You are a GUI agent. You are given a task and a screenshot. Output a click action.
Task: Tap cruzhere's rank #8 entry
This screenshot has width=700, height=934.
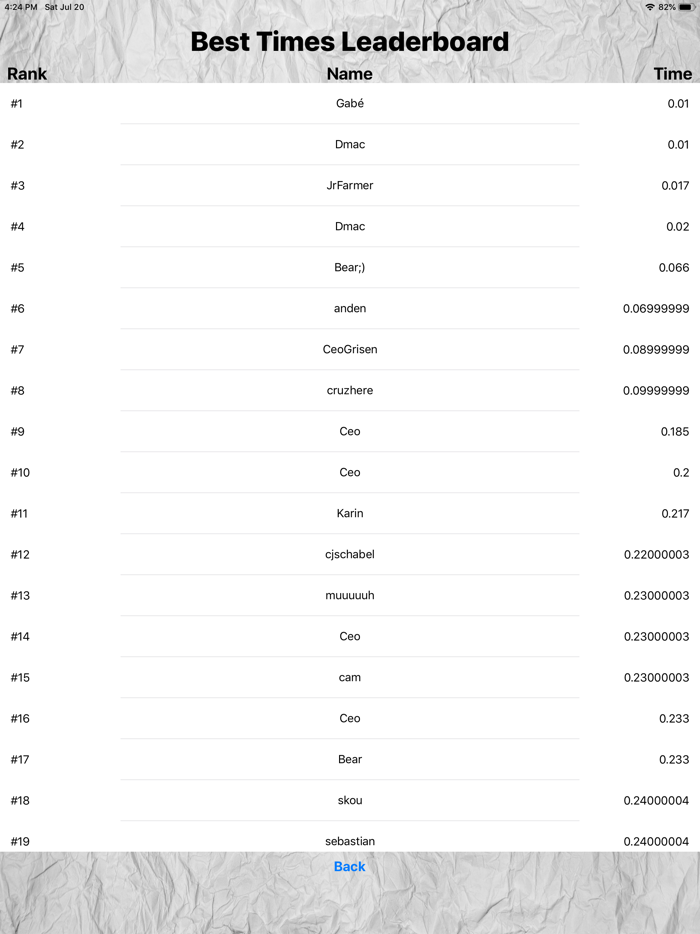point(350,390)
